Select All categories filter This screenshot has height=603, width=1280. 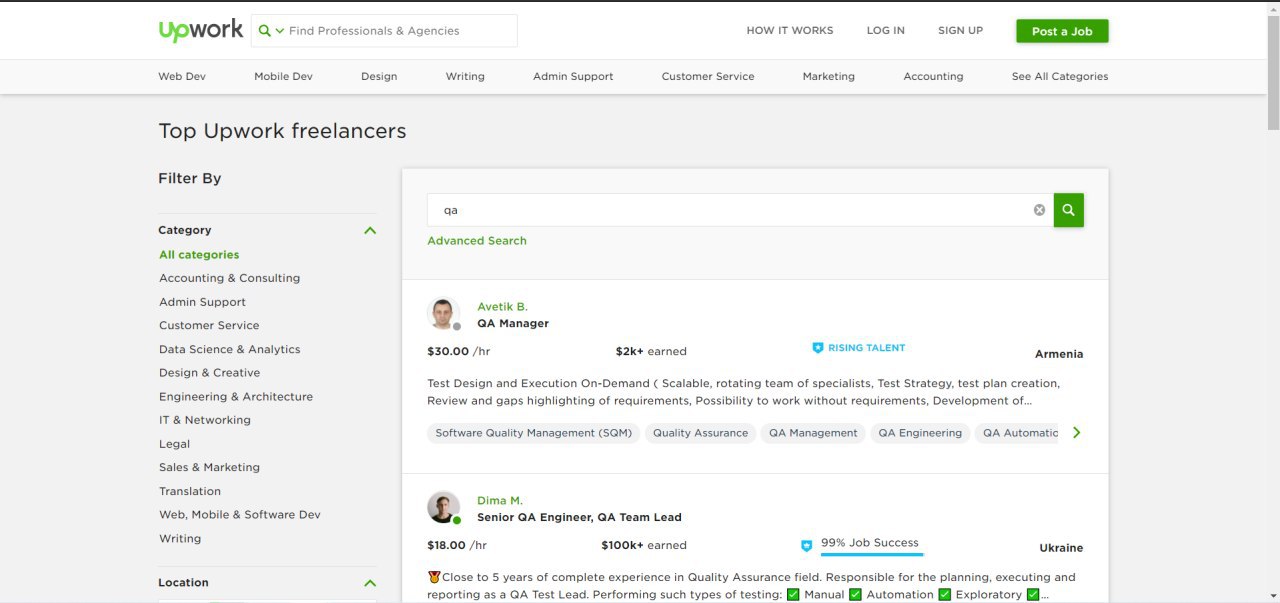(199, 255)
